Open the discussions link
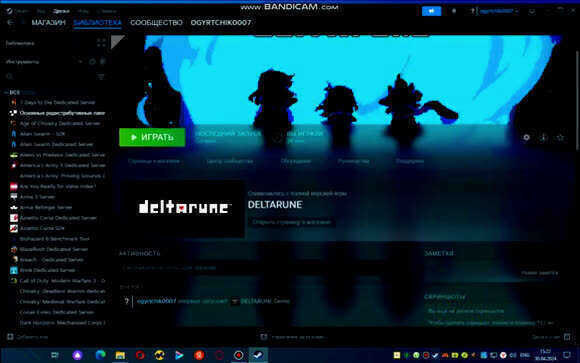 pos(296,161)
